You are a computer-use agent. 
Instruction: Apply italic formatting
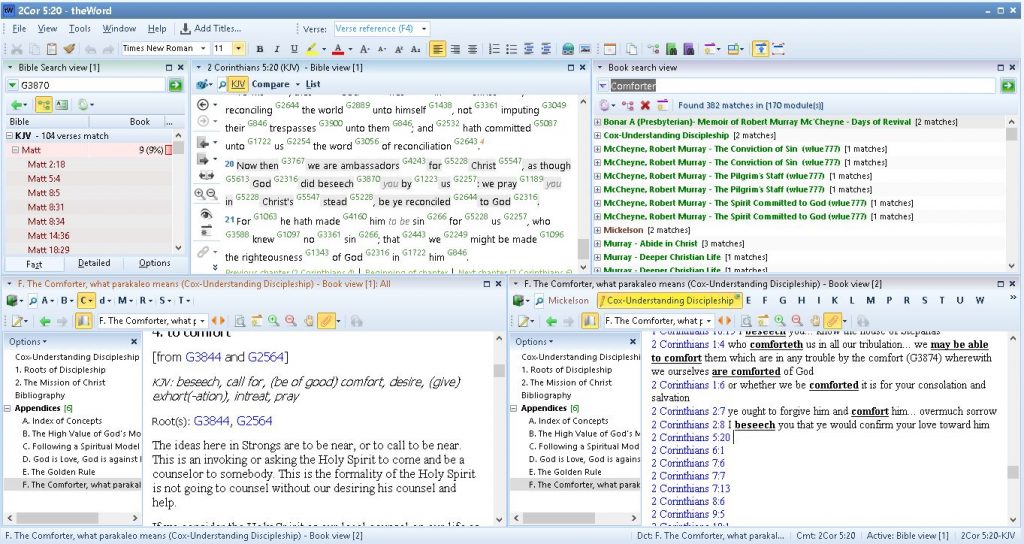[x=276, y=48]
